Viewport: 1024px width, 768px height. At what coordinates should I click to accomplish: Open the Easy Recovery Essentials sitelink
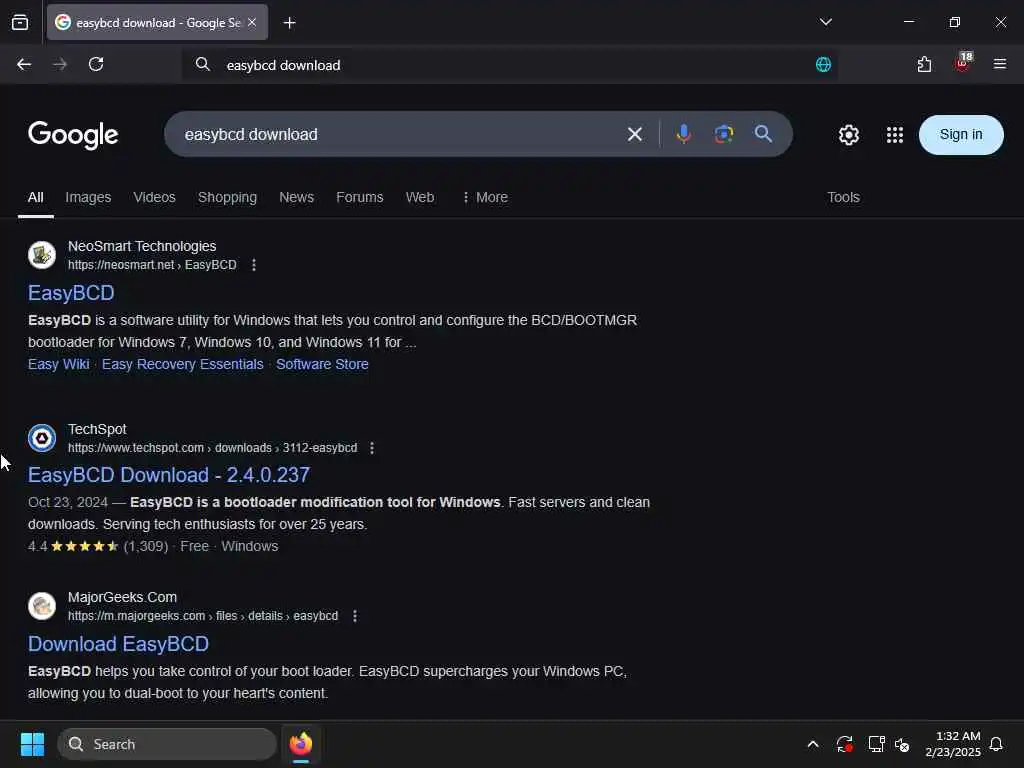(x=183, y=364)
